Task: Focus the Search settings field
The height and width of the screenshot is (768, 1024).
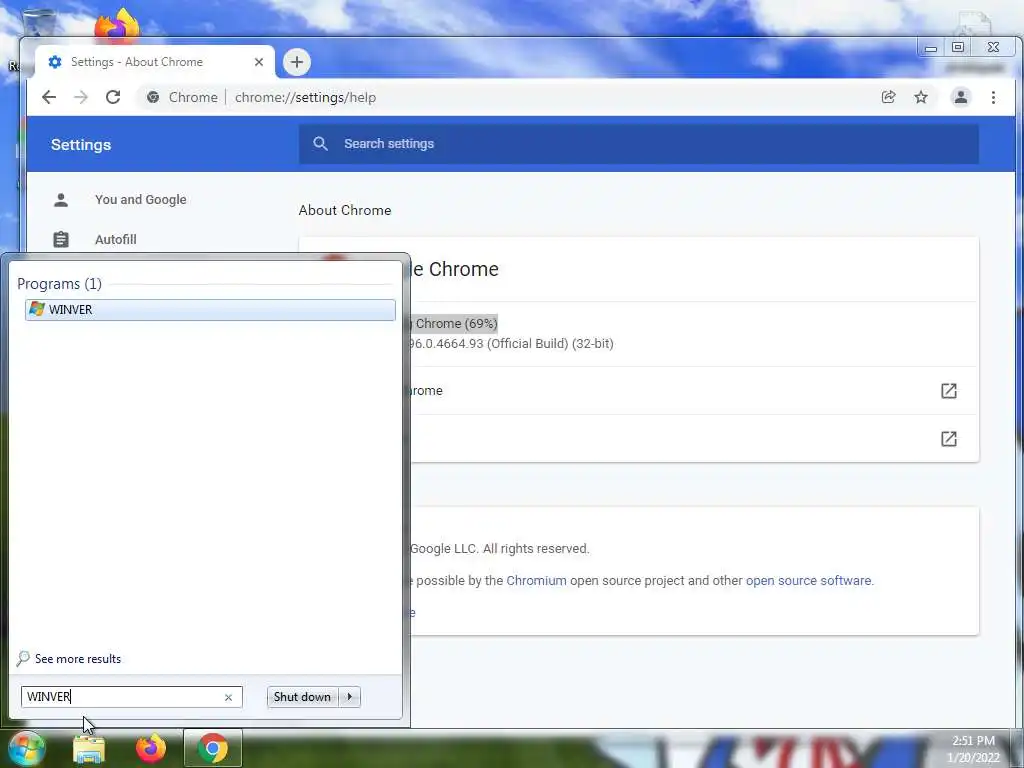Action: coord(639,144)
